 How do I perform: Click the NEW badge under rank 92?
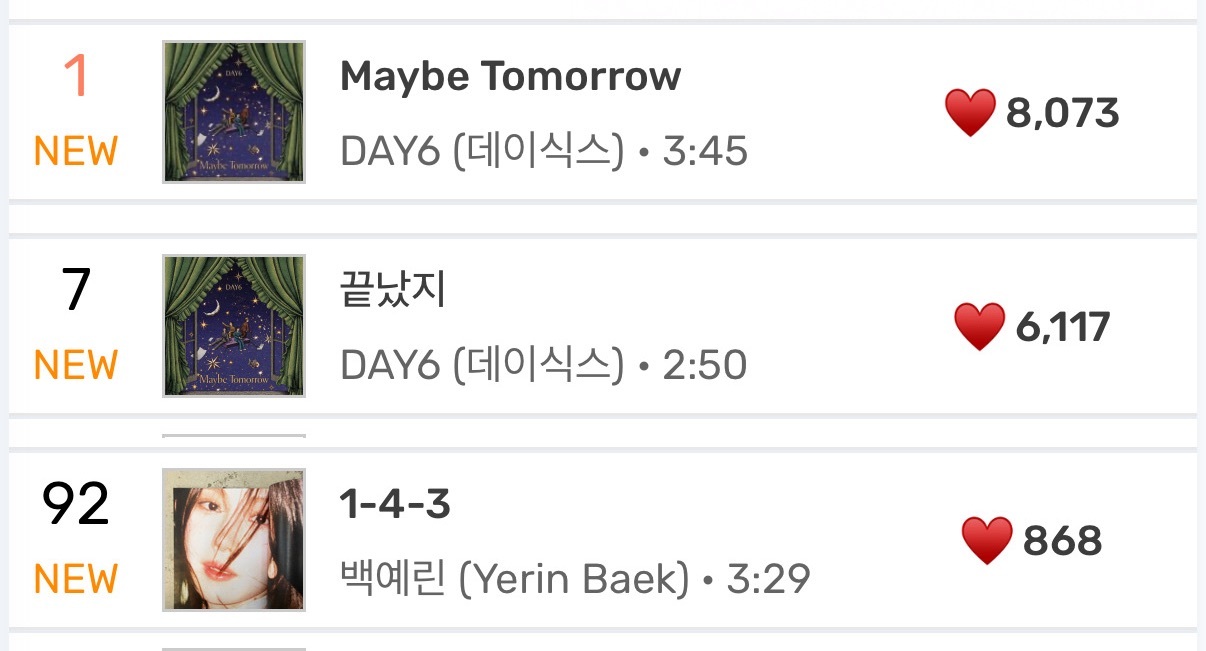[76, 579]
